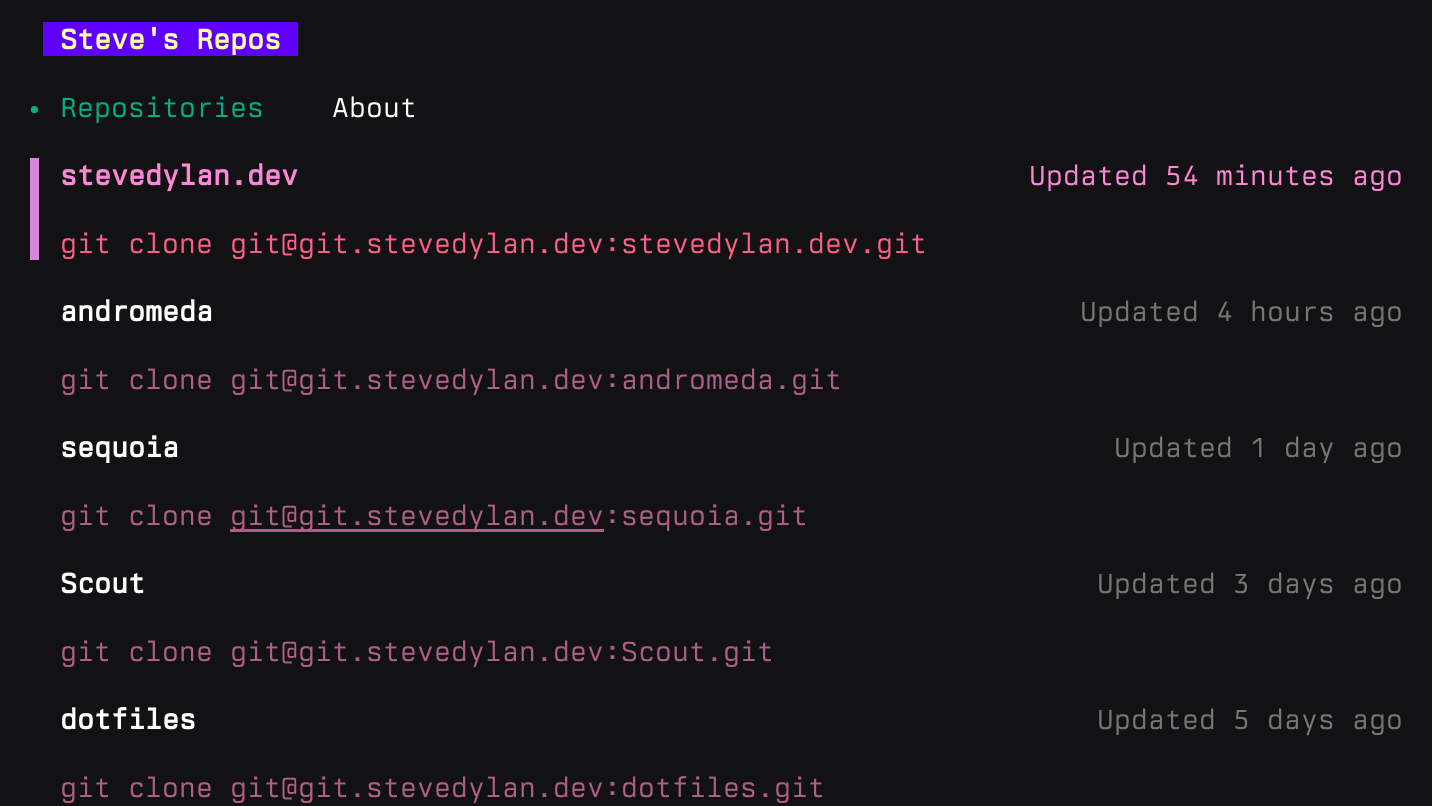The width and height of the screenshot is (1432, 806).
Task: Click Updated 1 day ago timestamp
Action: tap(1257, 447)
